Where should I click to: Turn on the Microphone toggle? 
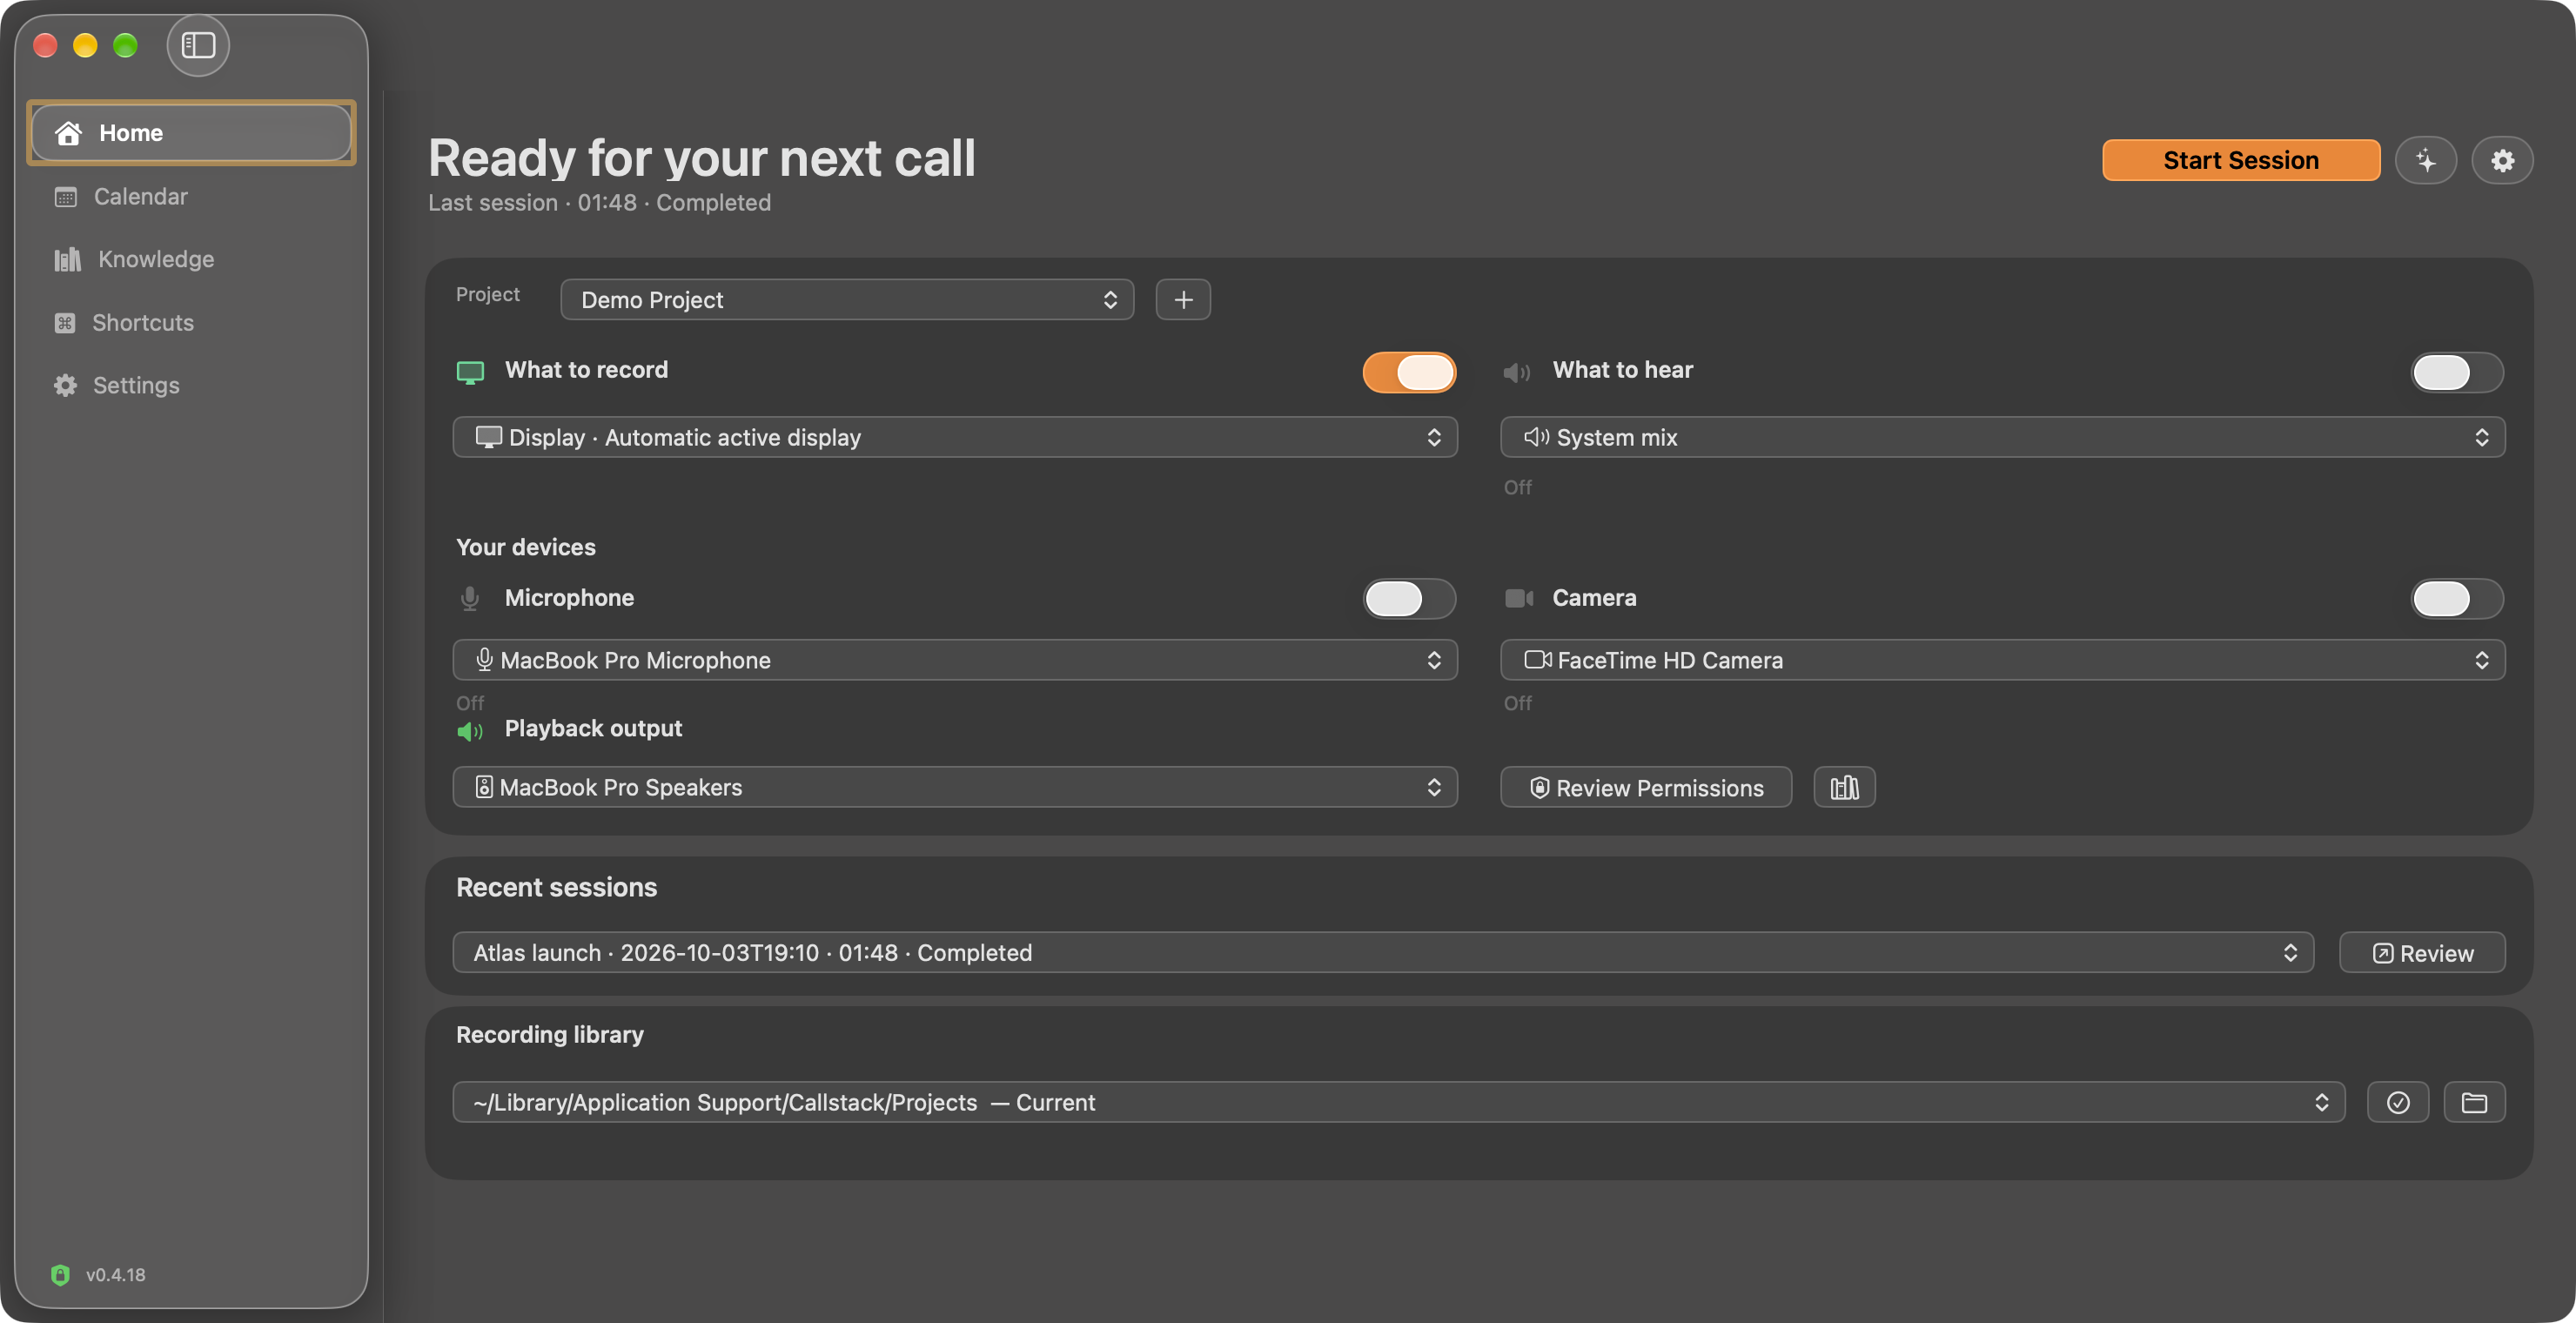pyautogui.click(x=1409, y=598)
